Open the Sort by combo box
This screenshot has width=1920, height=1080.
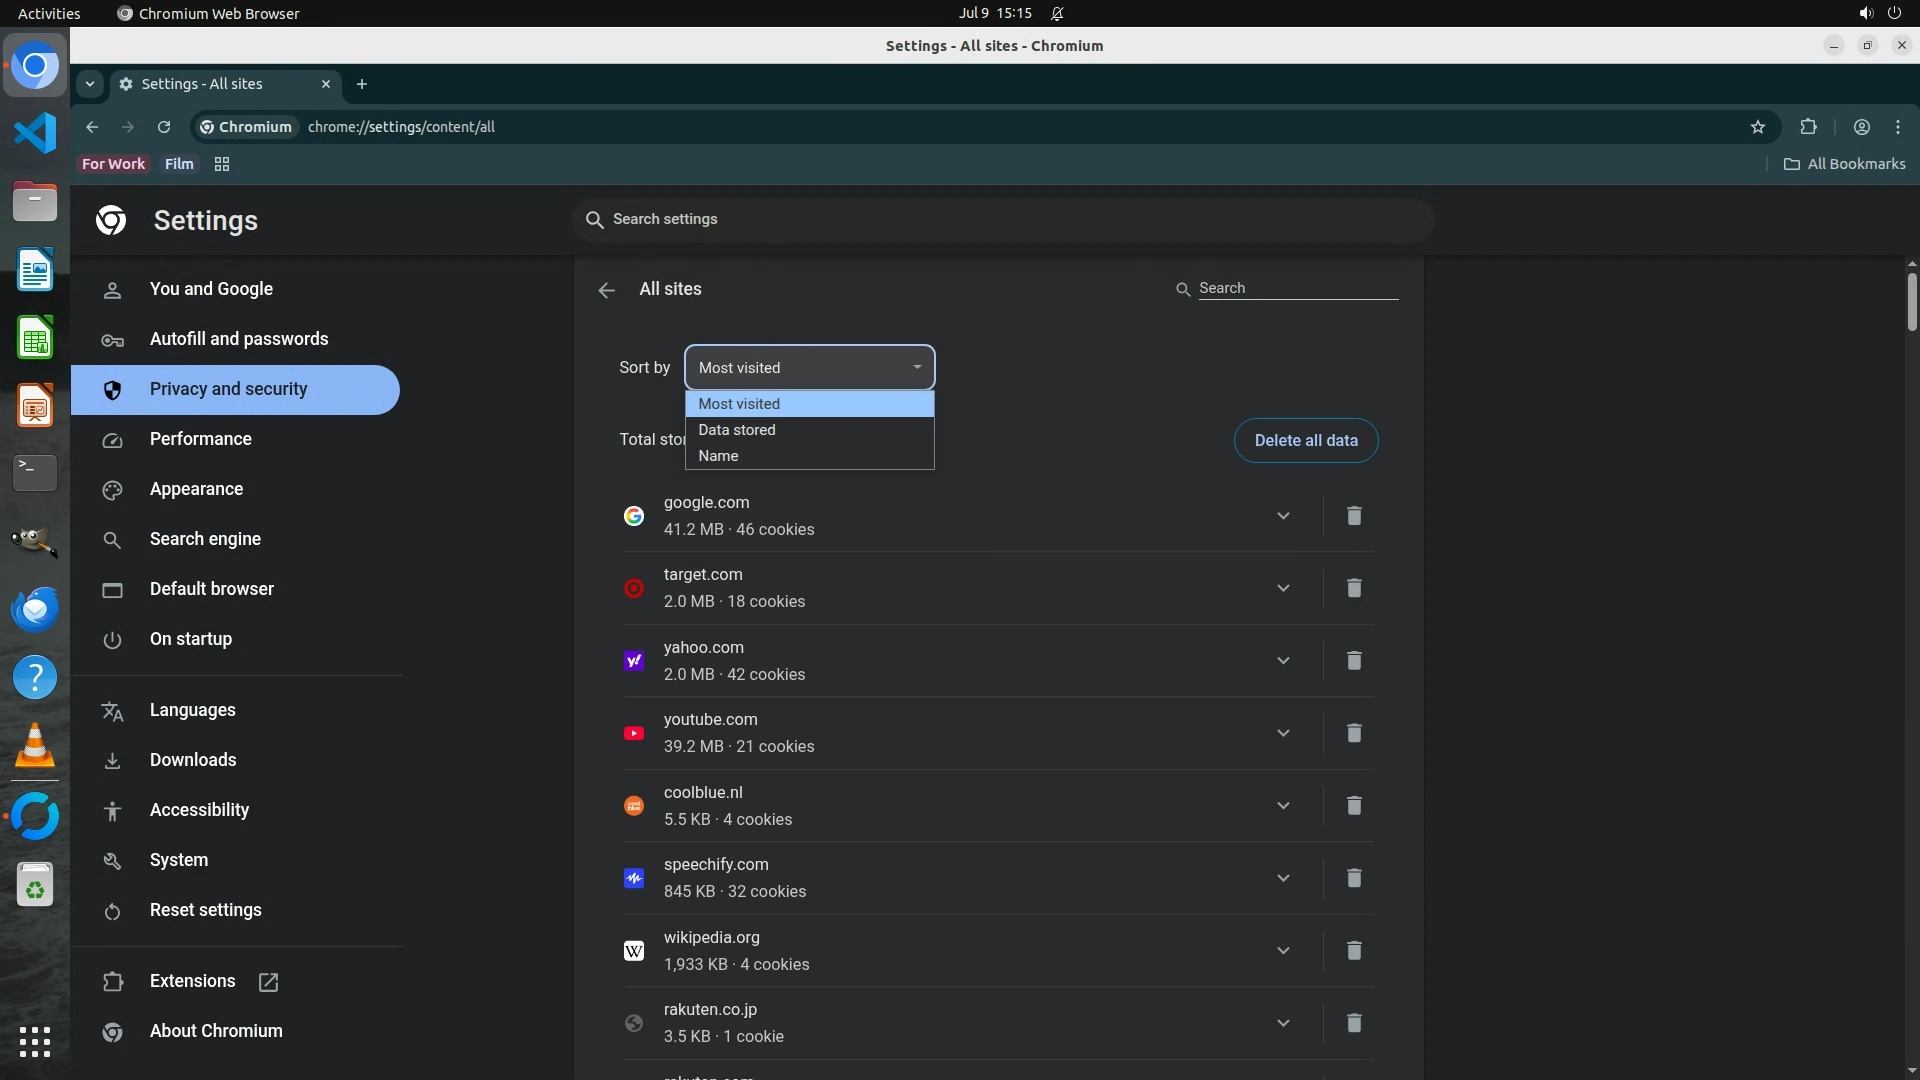tap(809, 368)
